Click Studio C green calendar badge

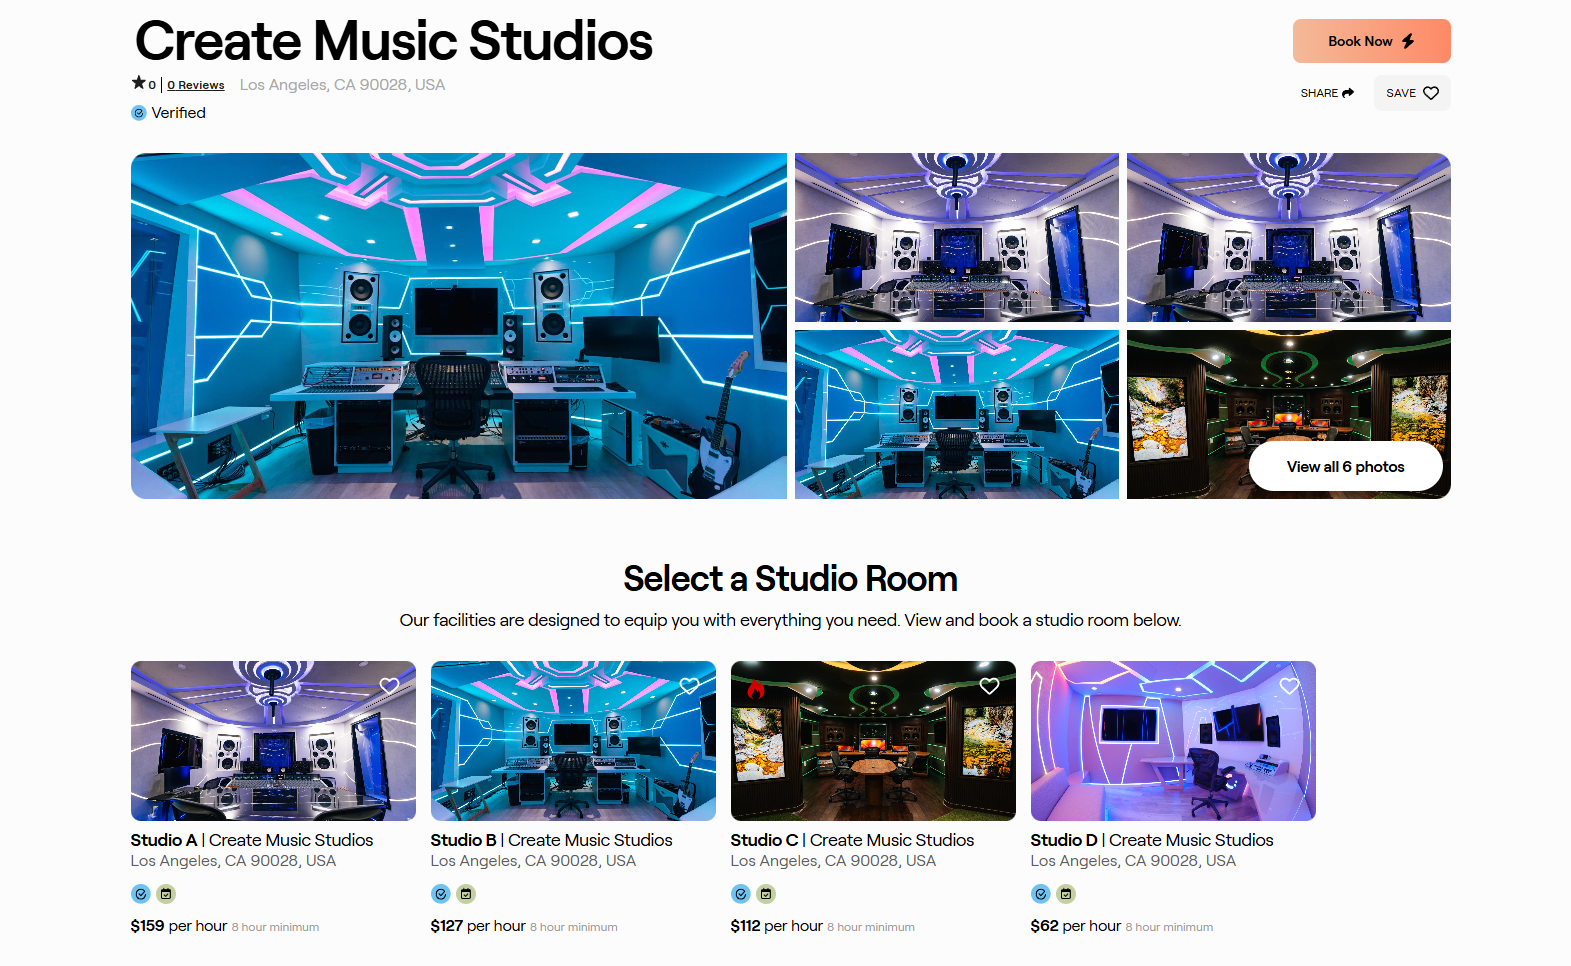766,894
